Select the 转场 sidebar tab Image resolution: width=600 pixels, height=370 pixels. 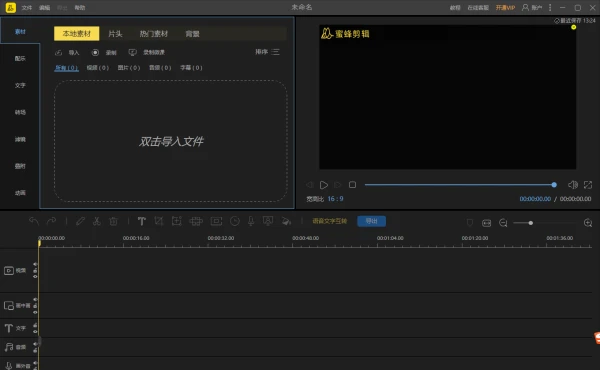20,112
